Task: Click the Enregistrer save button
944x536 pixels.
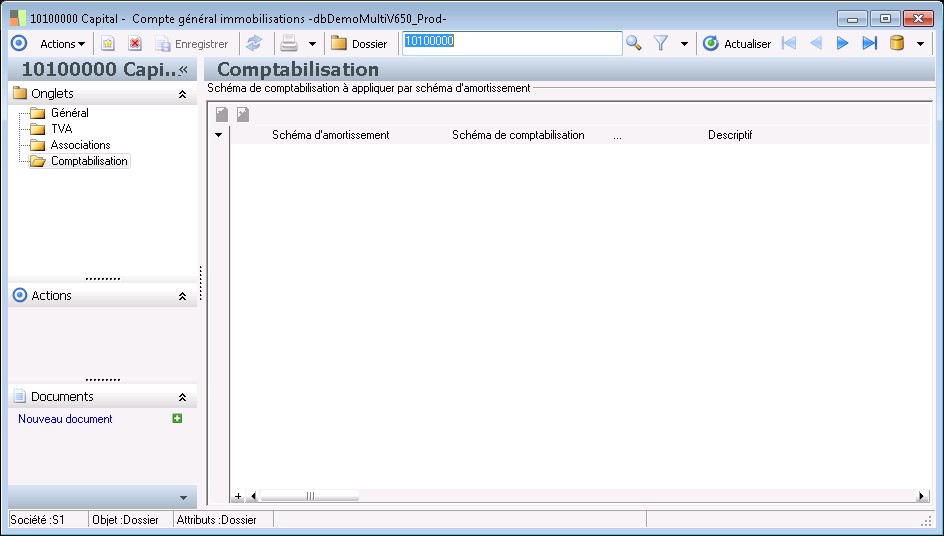Action: tap(192, 44)
